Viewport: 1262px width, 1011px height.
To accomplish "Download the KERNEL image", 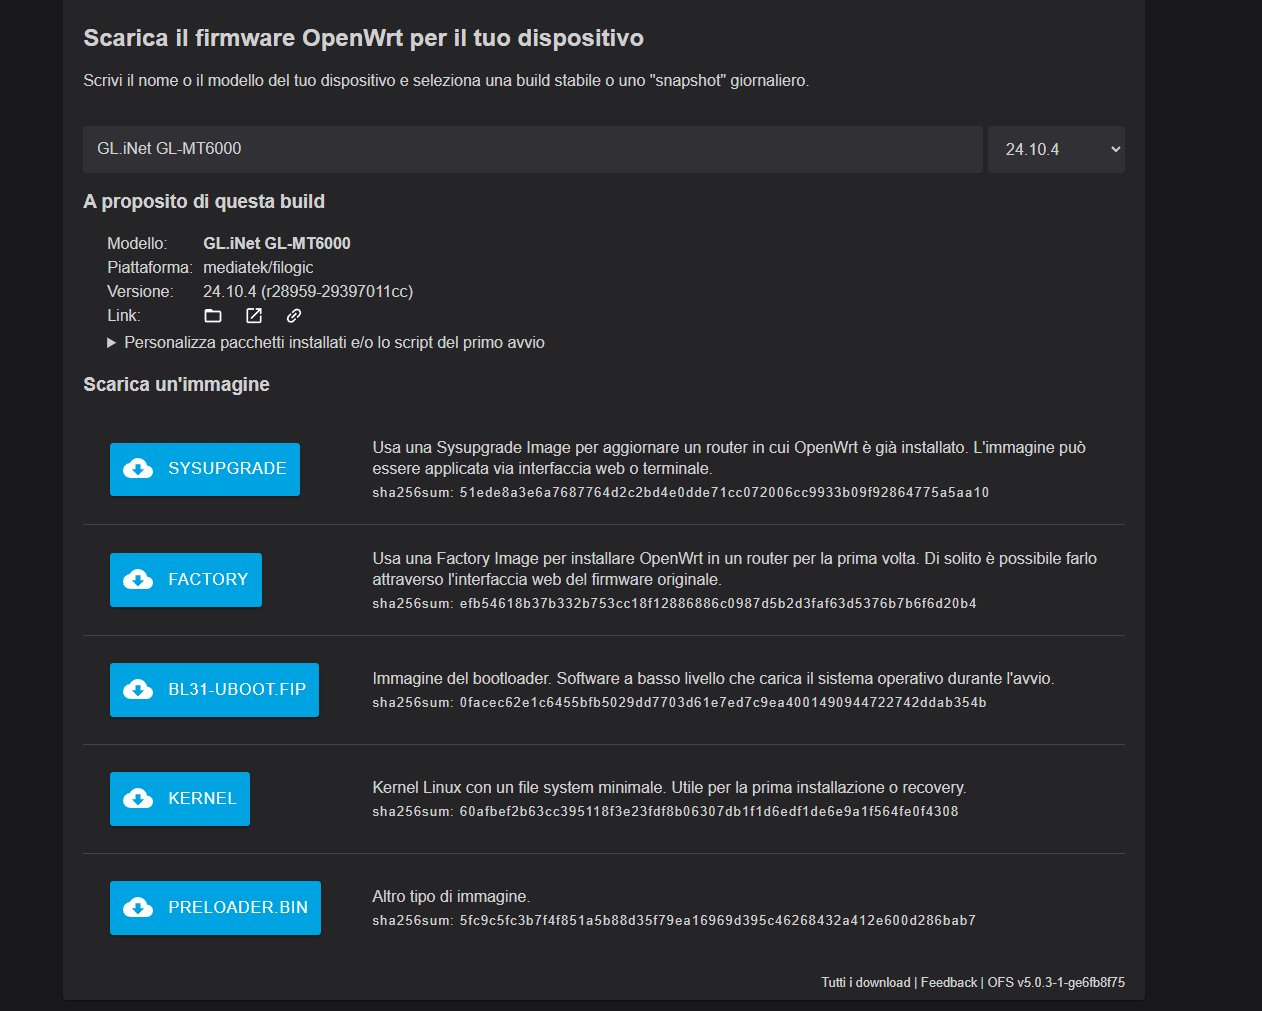I will 180,799.
